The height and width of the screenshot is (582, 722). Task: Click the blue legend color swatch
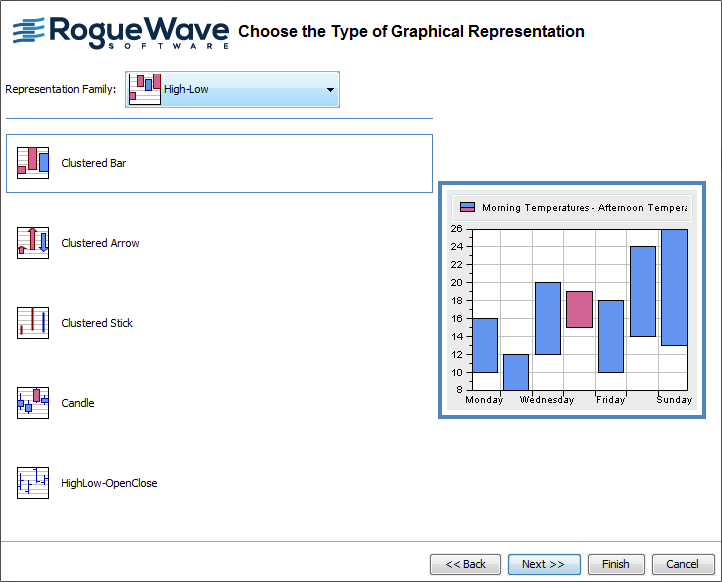467,208
